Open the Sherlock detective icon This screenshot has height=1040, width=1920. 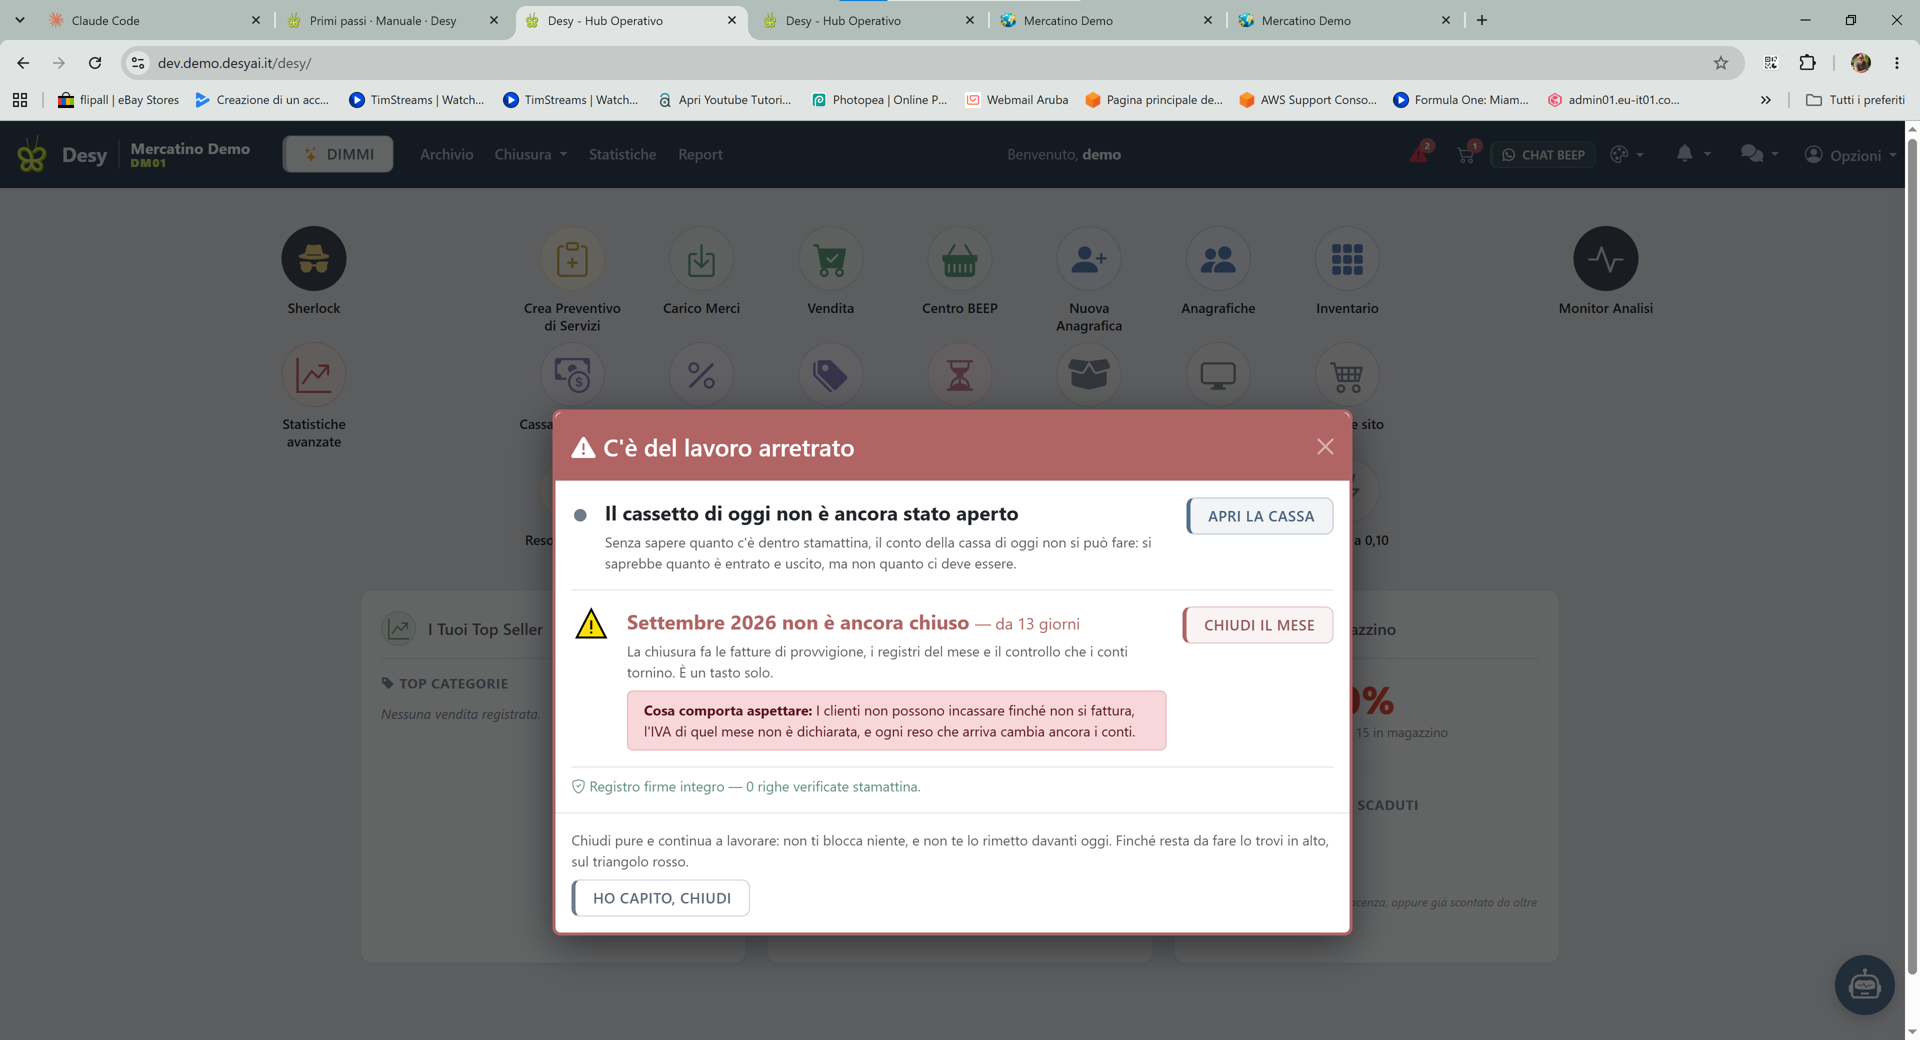point(313,259)
